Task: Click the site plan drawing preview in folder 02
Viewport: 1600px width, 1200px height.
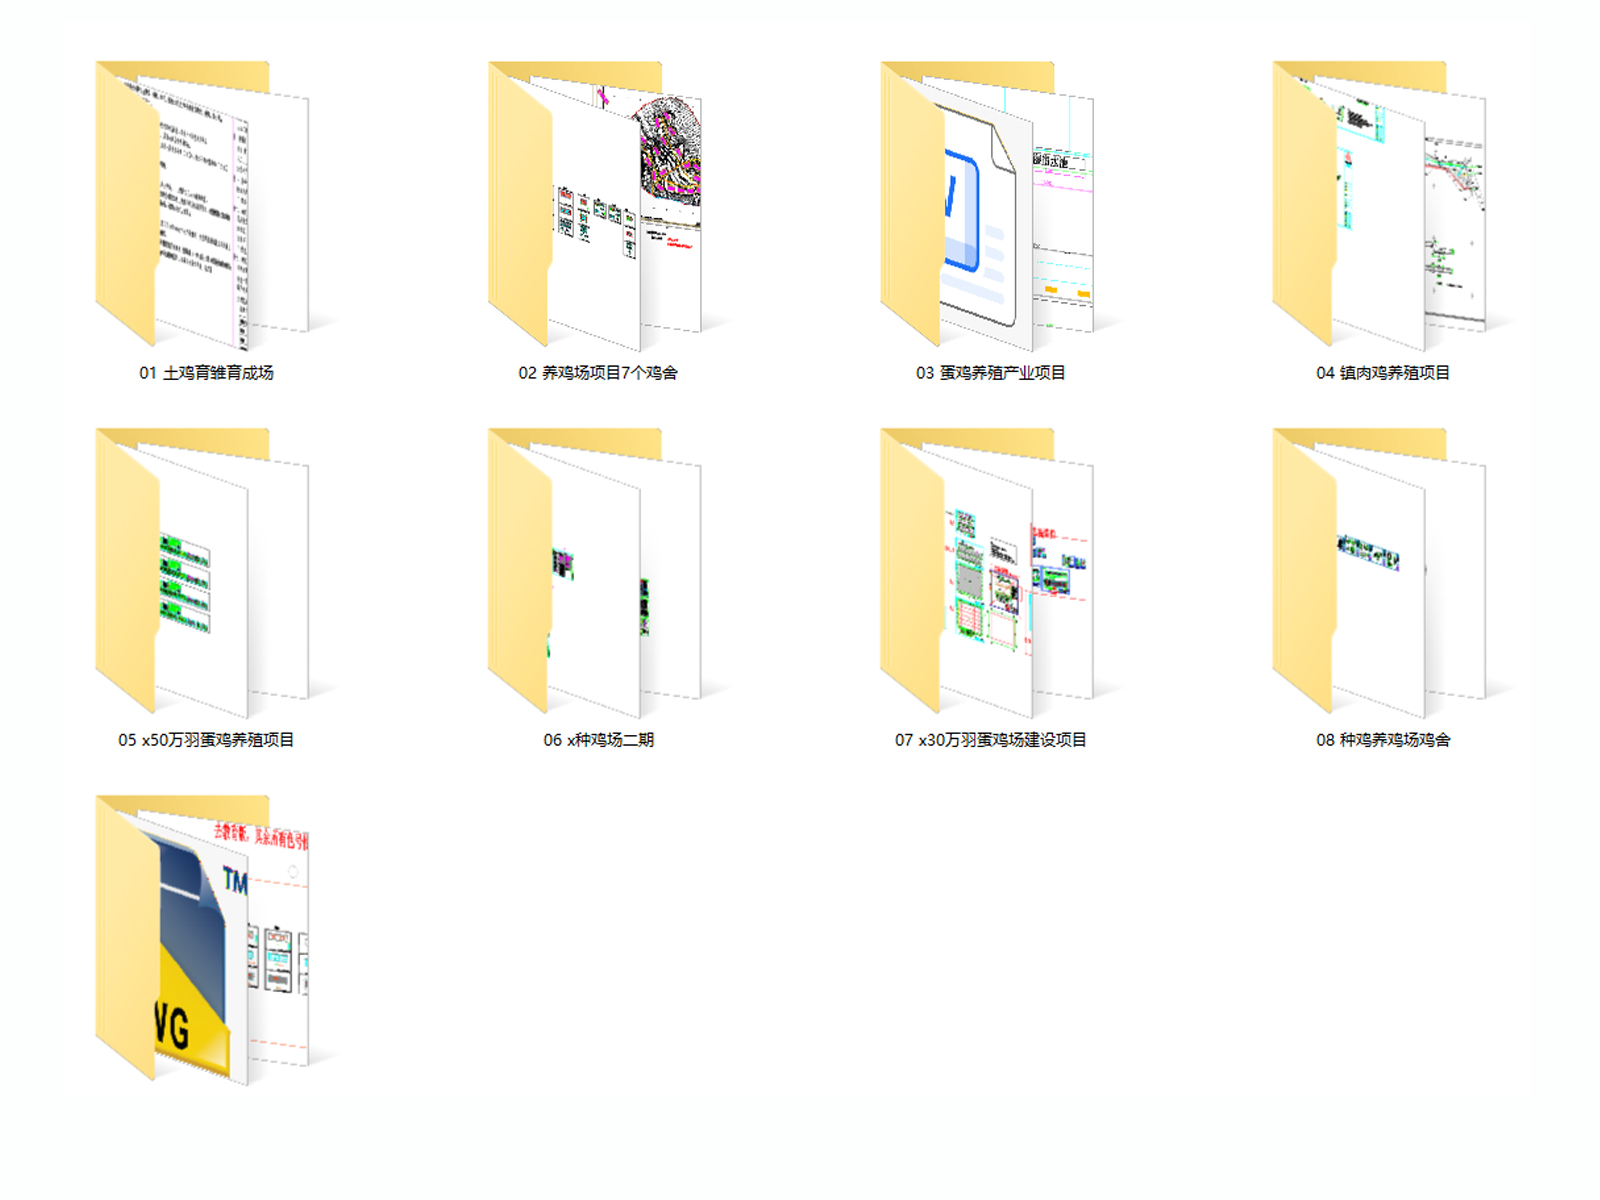Action: pyautogui.click(x=670, y=155)
